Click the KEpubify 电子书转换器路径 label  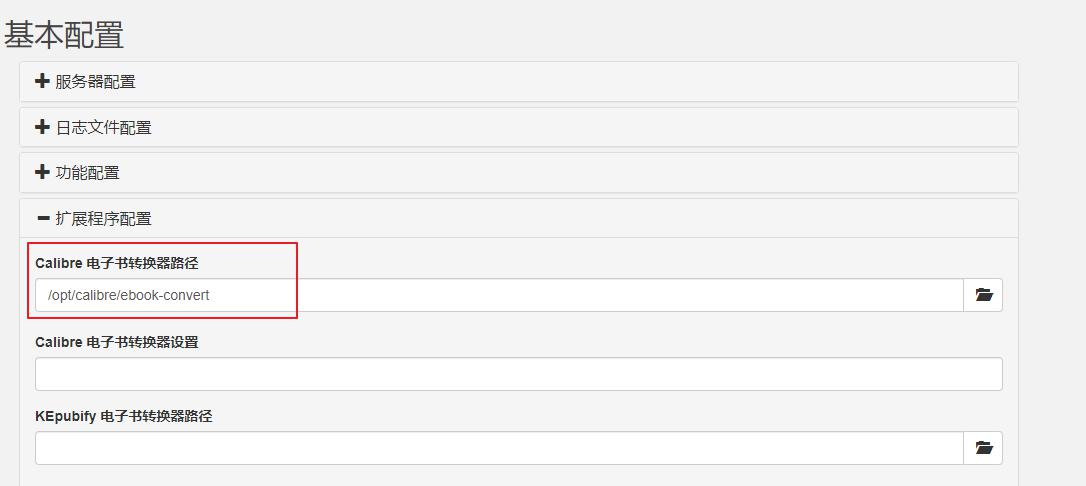pos(123,416)
